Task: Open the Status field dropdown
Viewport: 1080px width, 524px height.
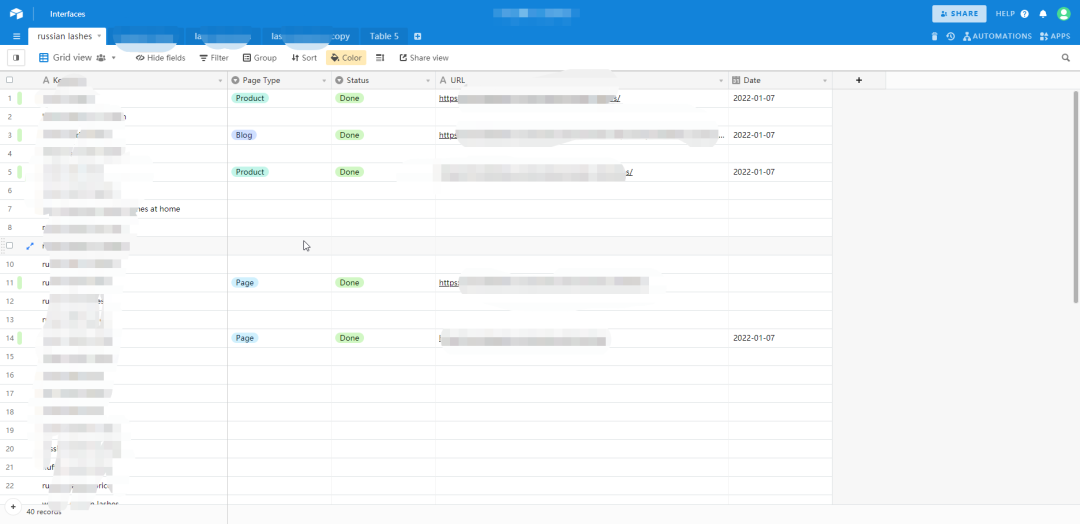Action: click(428, 81)
